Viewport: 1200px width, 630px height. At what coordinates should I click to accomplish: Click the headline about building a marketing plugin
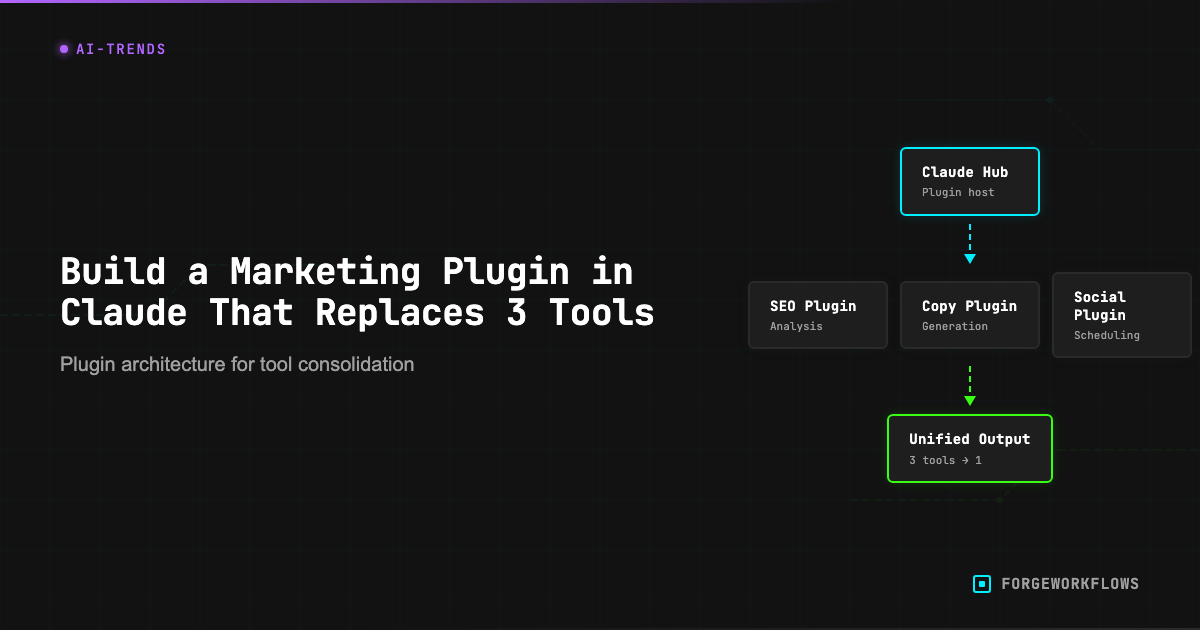[357, 291]
